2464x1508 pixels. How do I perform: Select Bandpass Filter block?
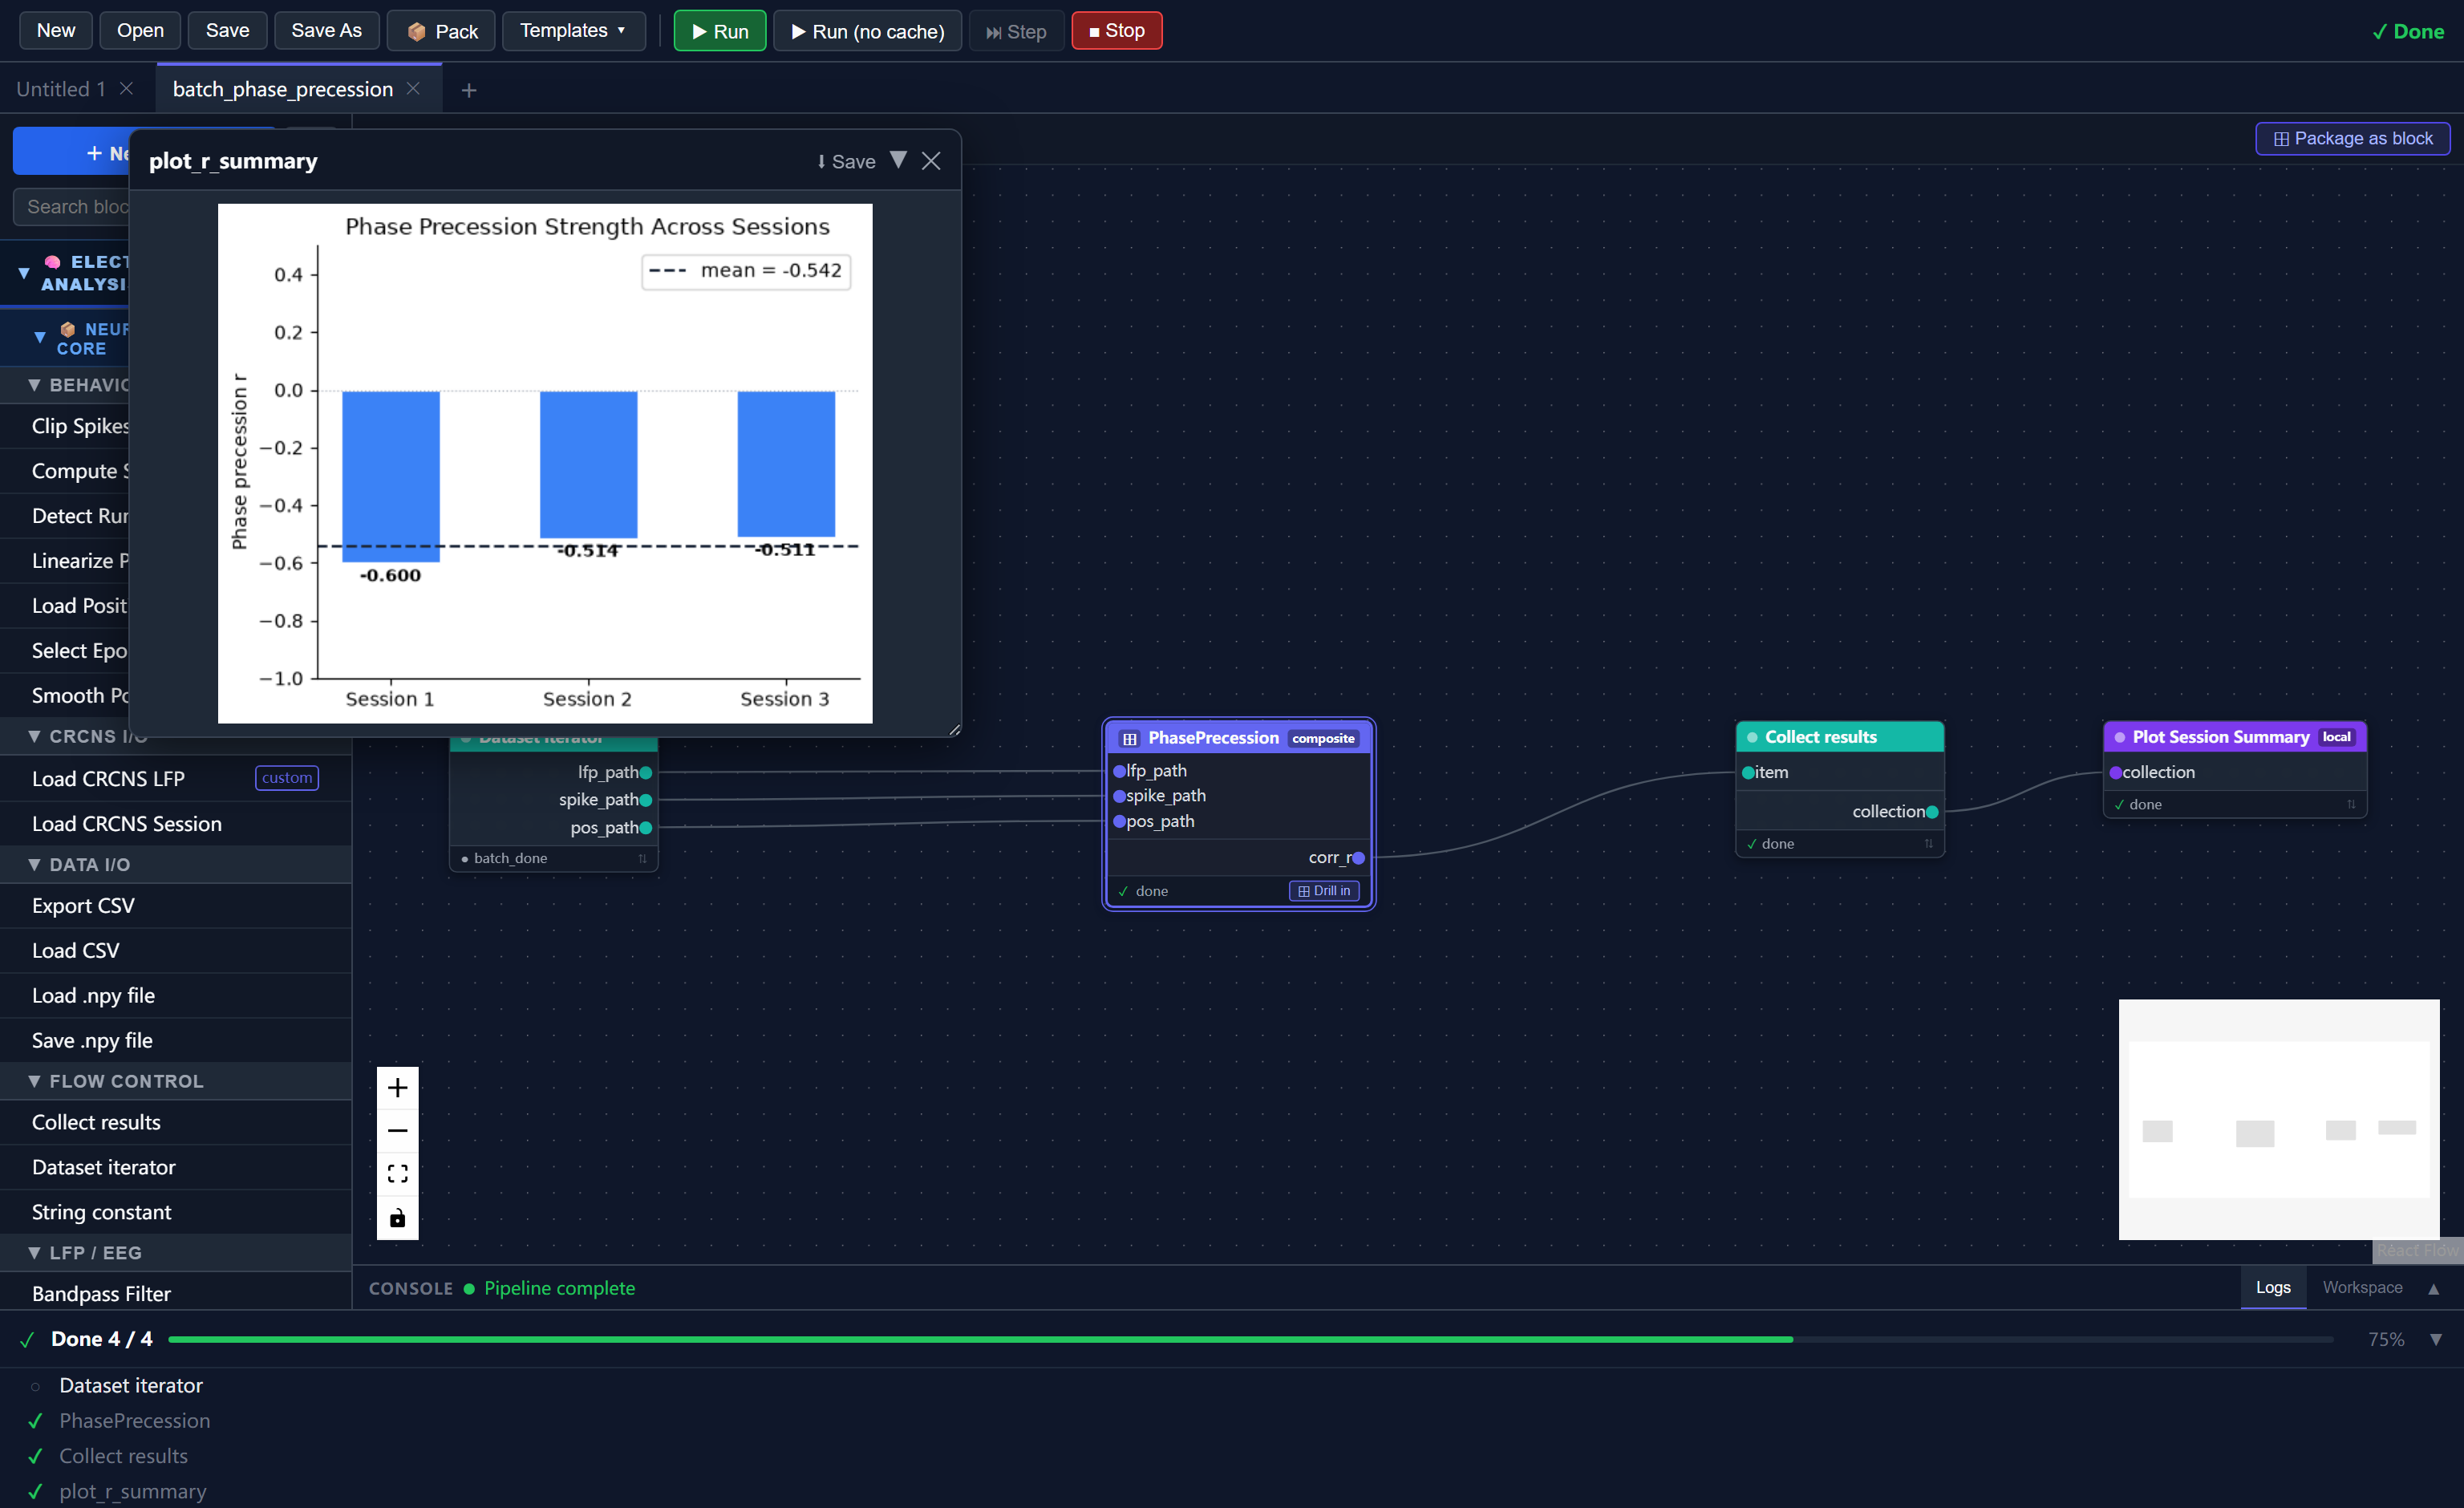tap(176, 1293)
